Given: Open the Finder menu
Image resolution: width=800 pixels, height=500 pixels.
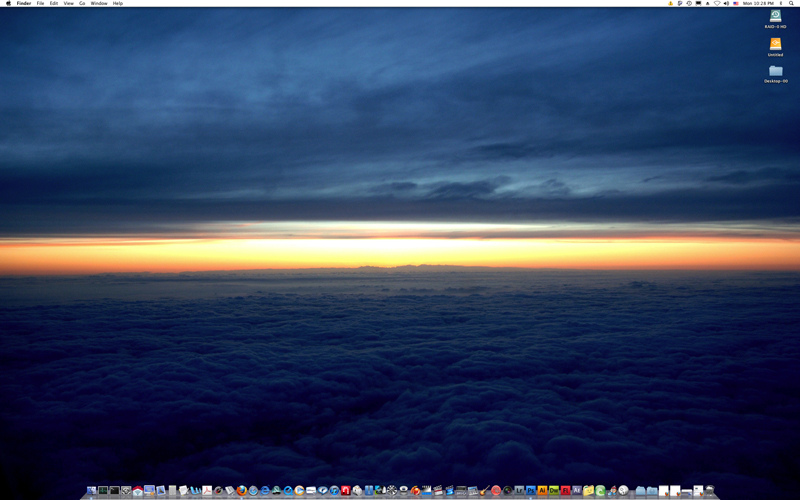Looking at the screenshot, I should click(24, 3).
